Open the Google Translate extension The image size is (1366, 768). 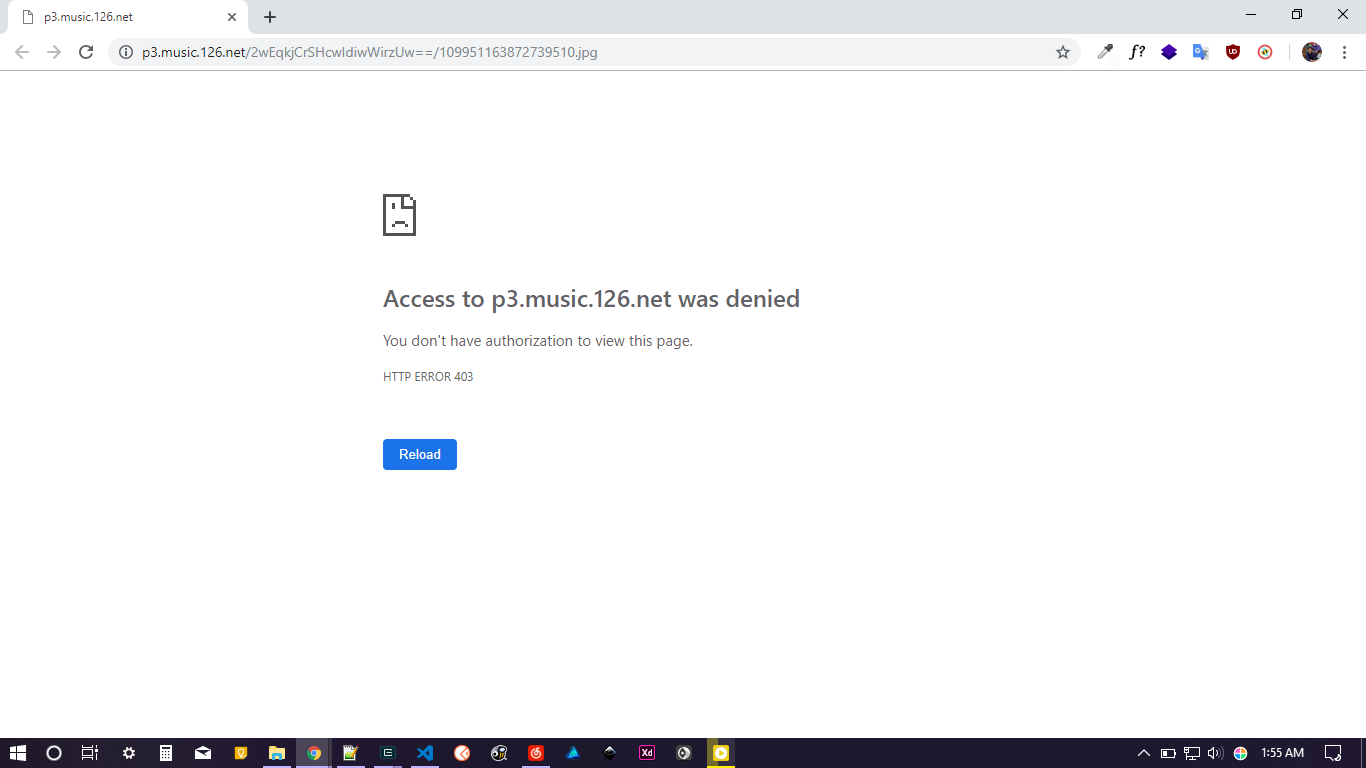coord(1201,52)
